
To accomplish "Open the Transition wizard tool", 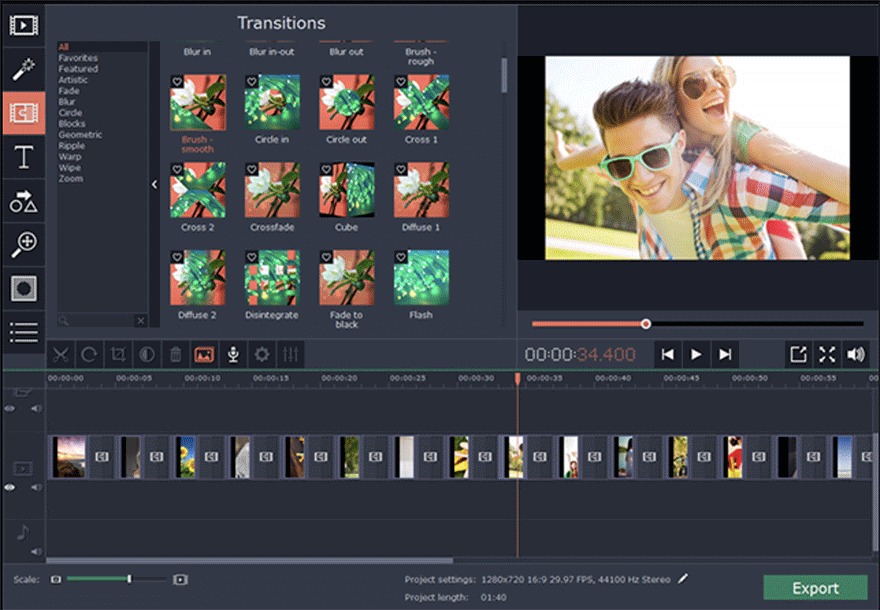I will click(204, 355).
